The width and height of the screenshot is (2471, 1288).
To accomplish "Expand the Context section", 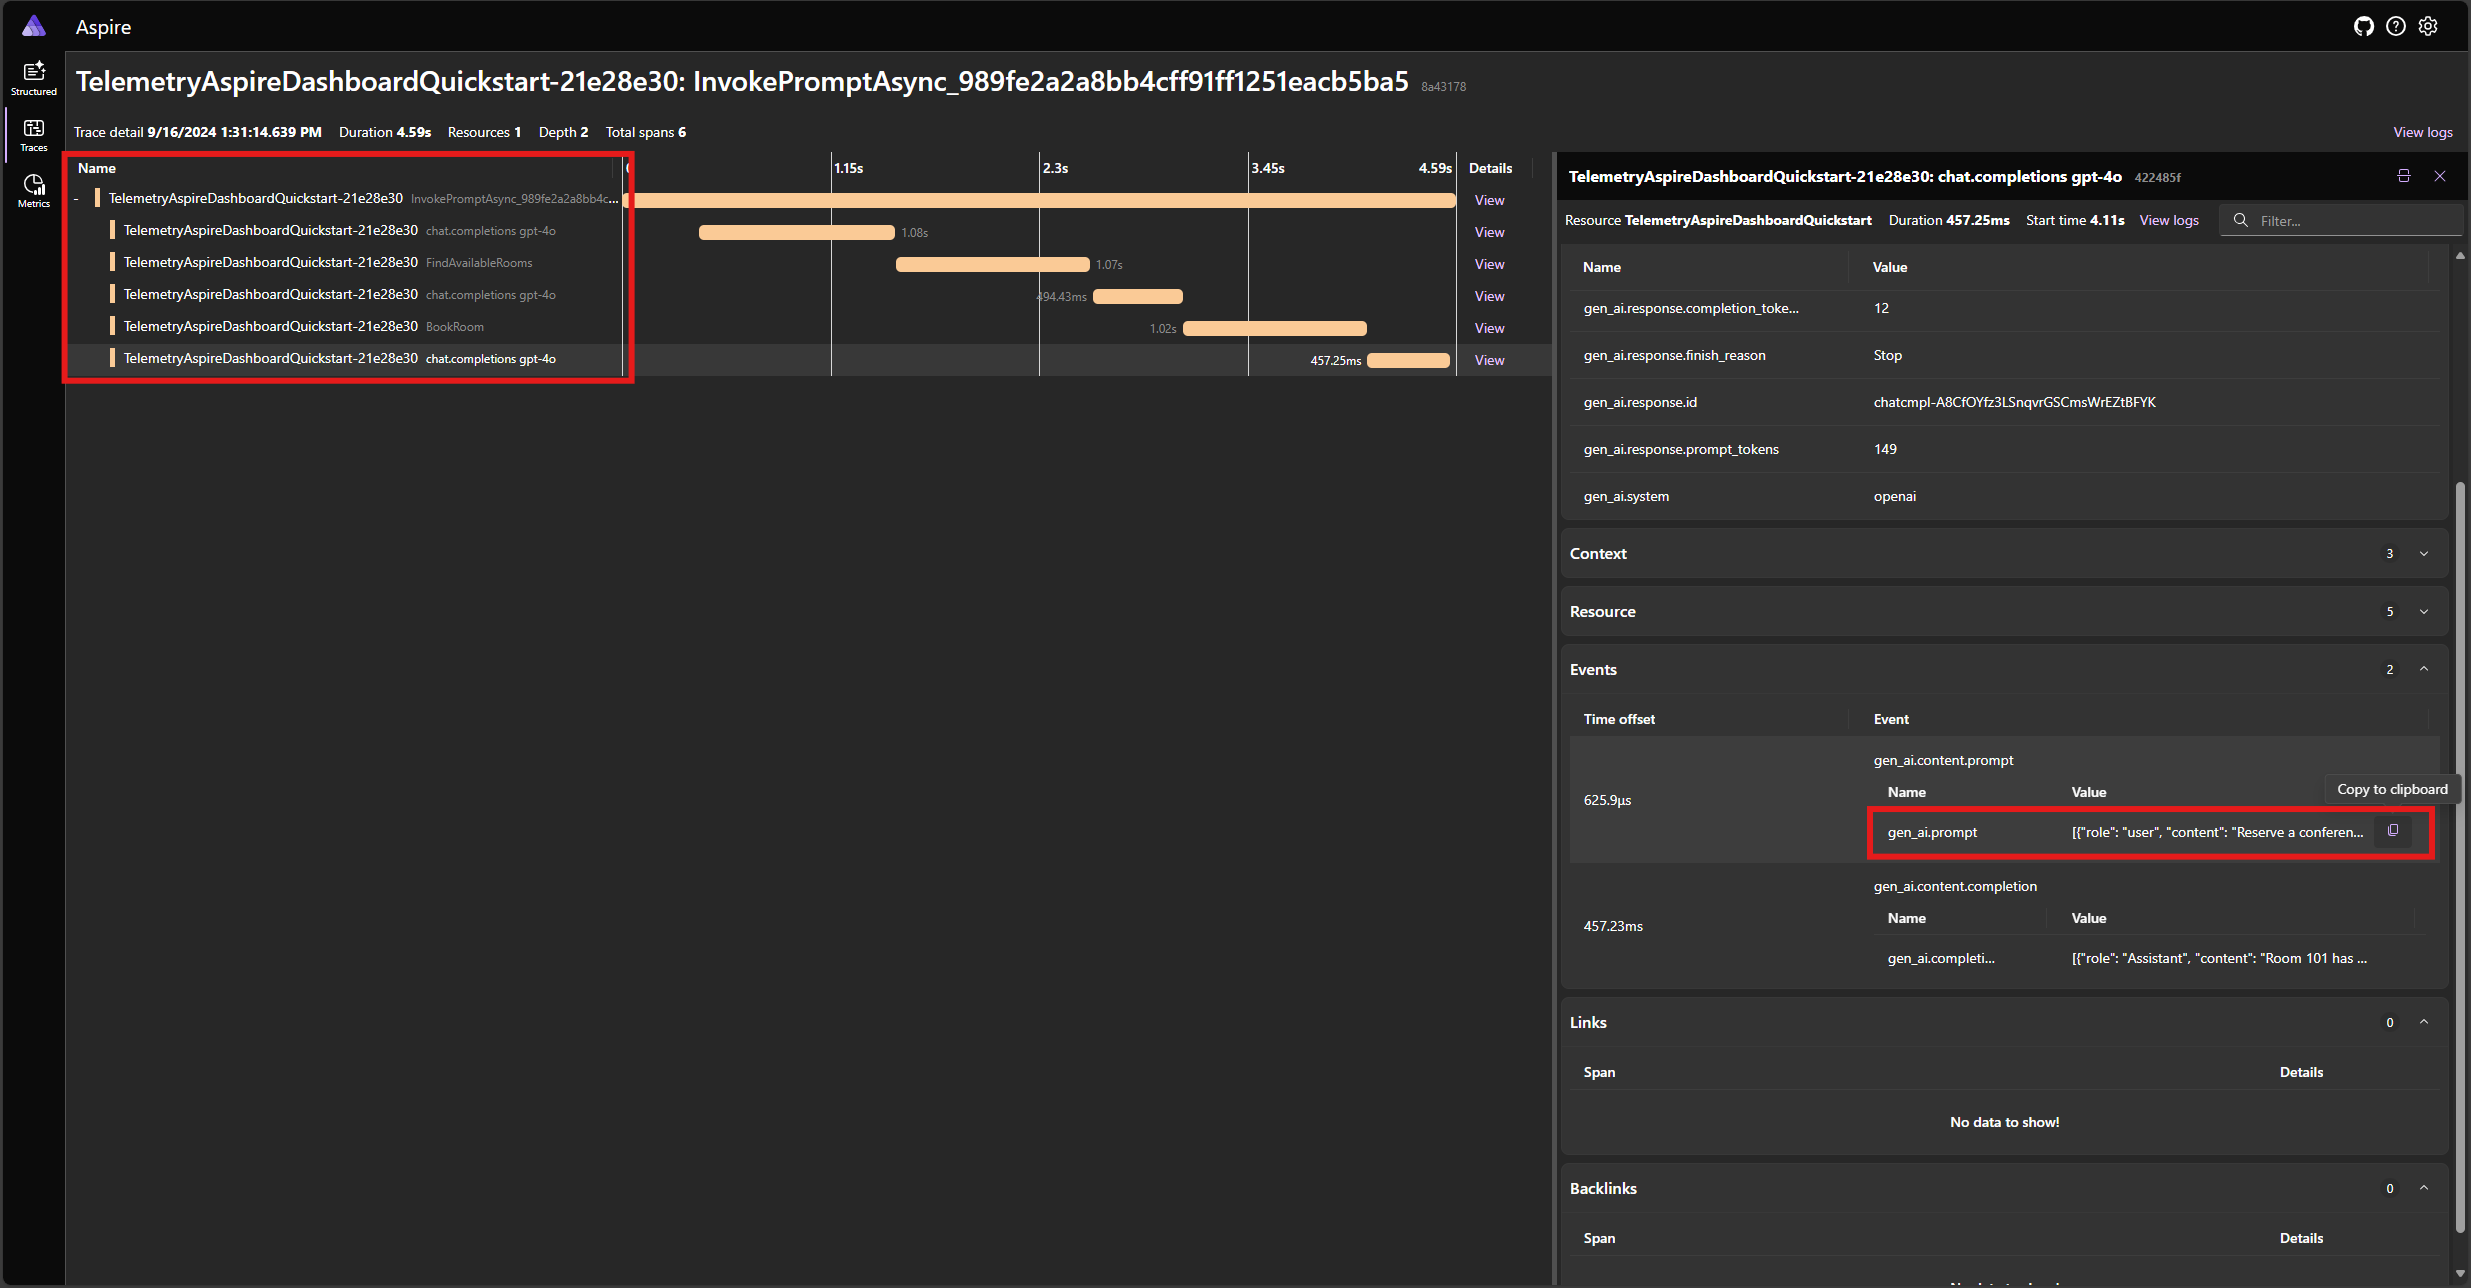I will (x=2425, y=554).
